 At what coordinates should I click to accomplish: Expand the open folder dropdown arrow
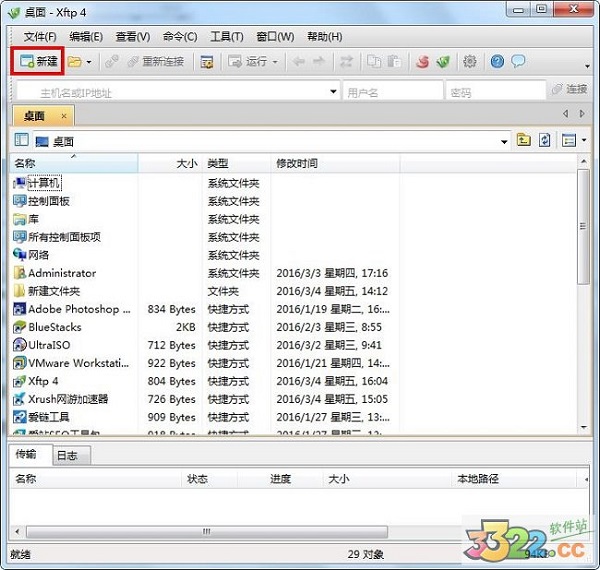(x=89, y=62)
